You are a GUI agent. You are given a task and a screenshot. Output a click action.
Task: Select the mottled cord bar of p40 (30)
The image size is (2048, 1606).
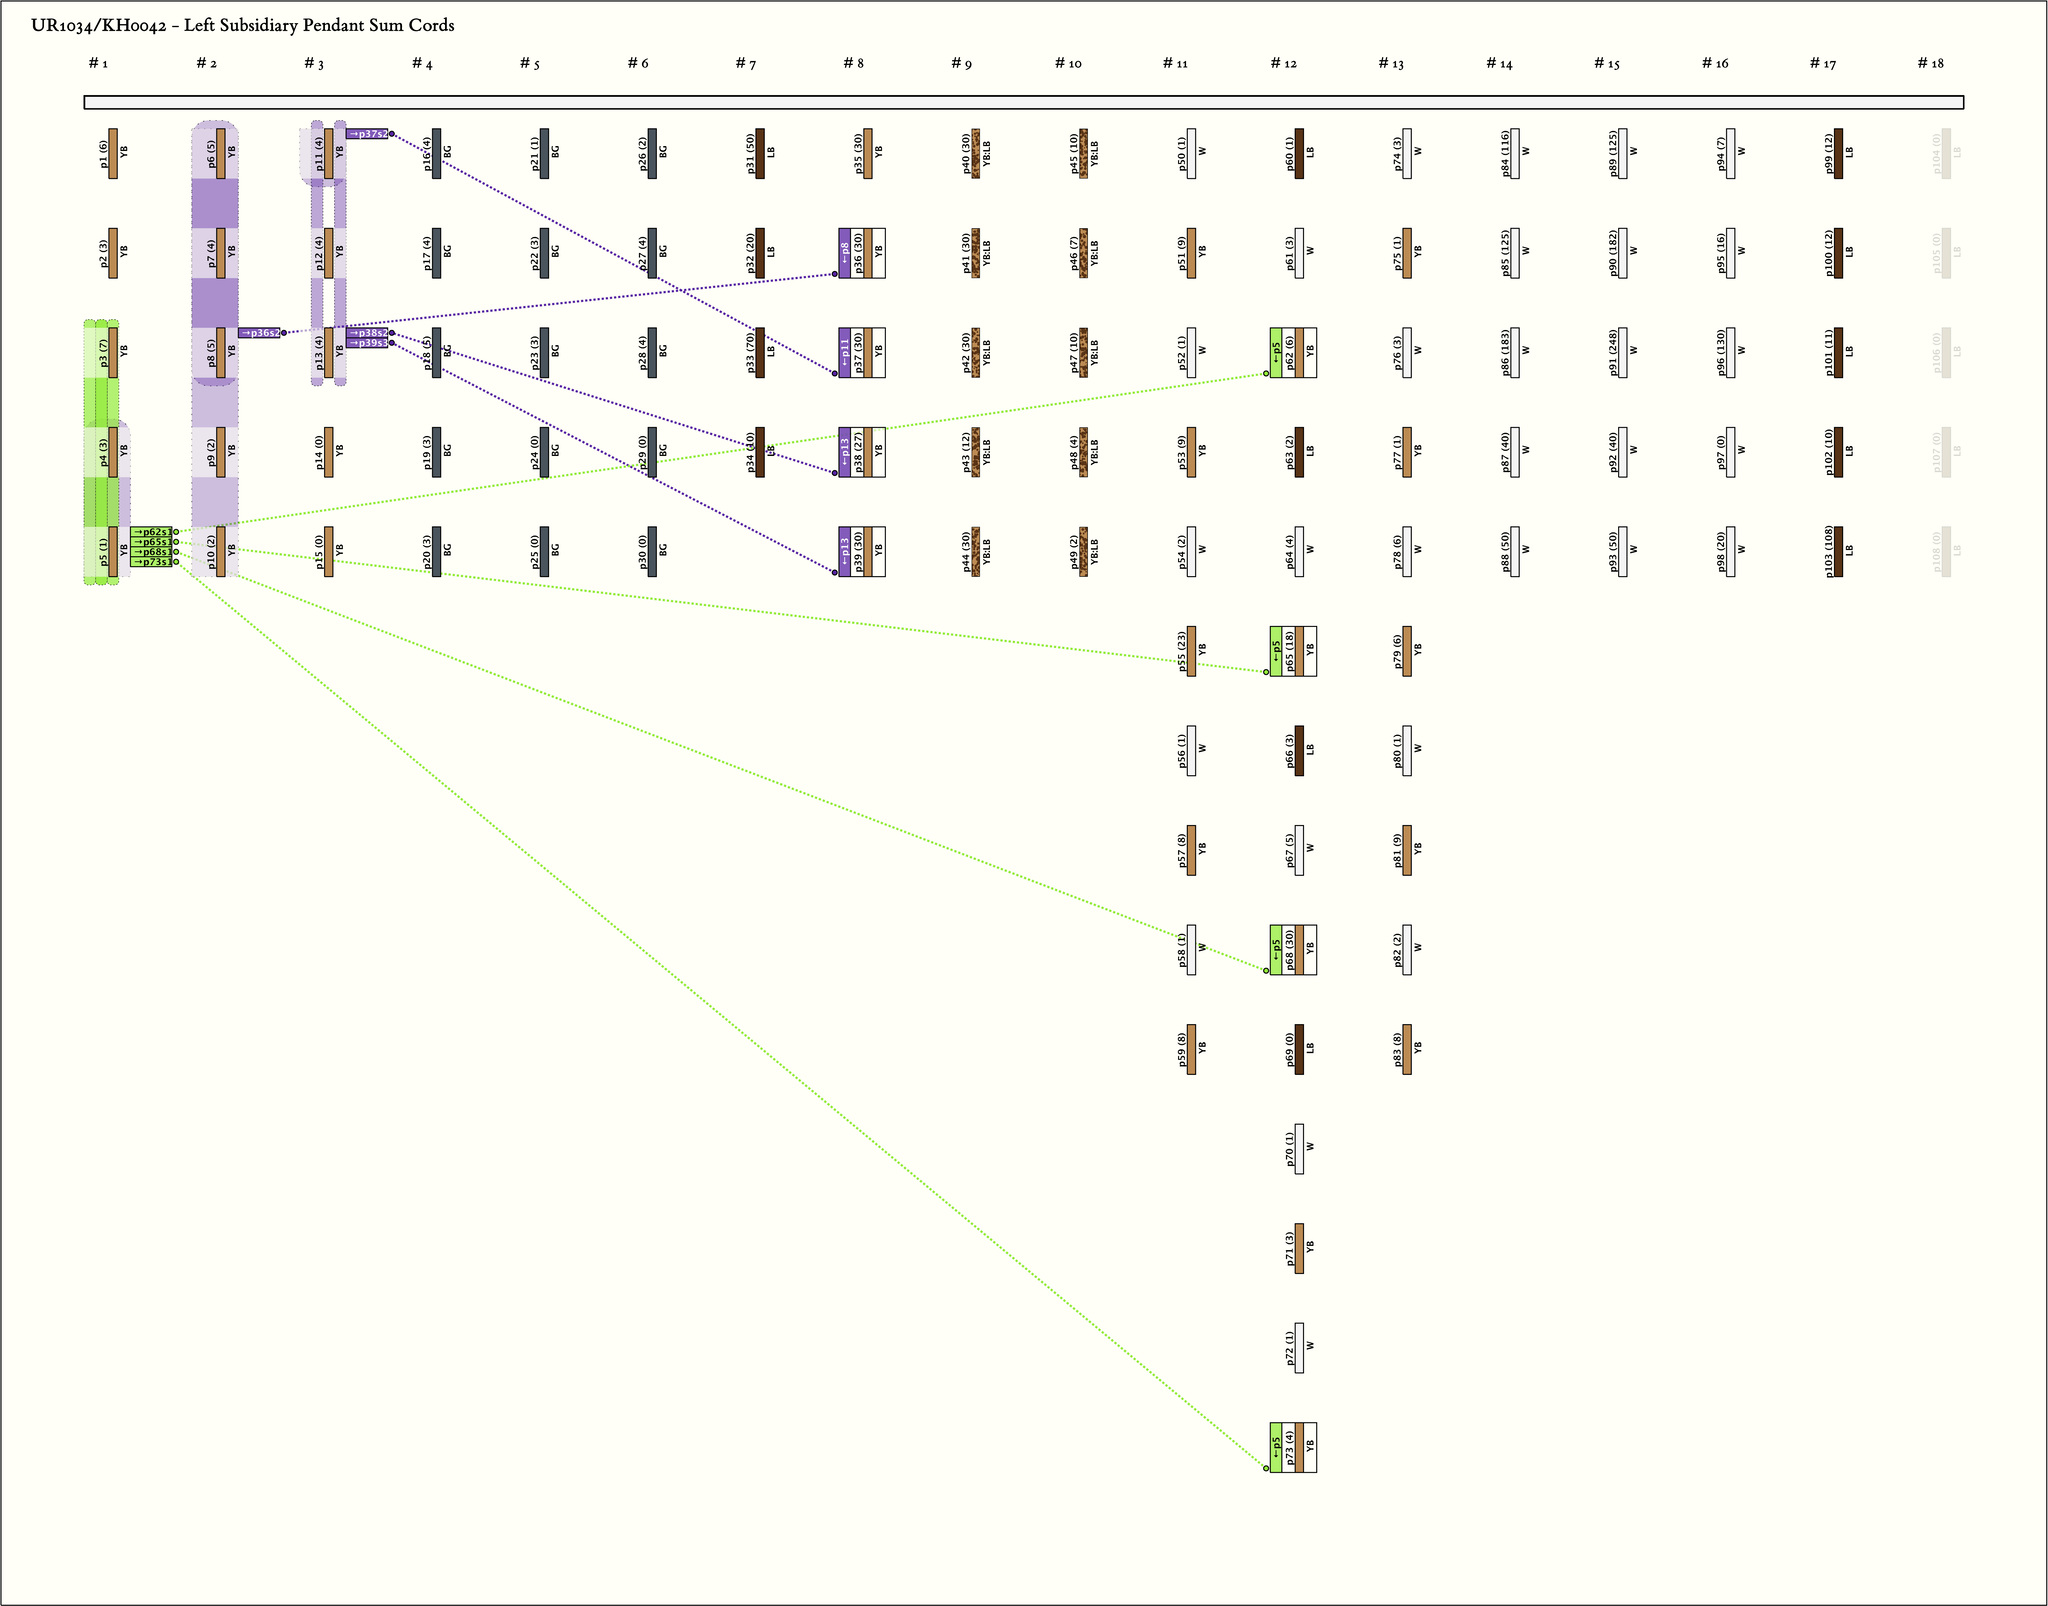tap(976, 154)
